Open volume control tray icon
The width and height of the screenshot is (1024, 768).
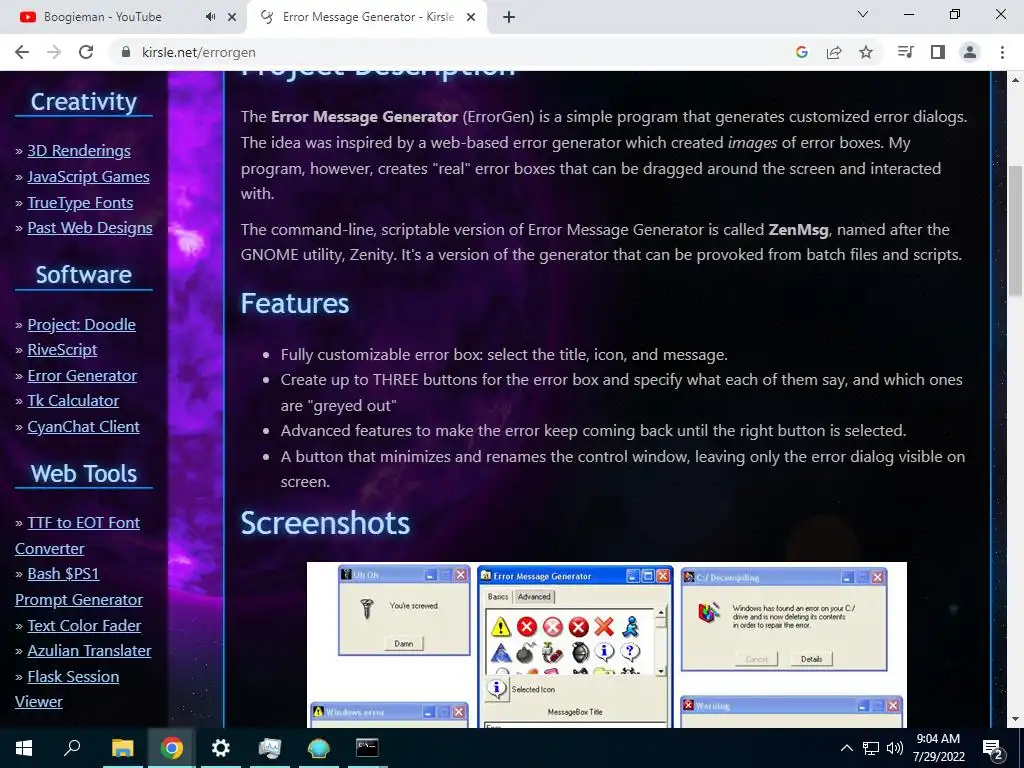click(894, 748)
